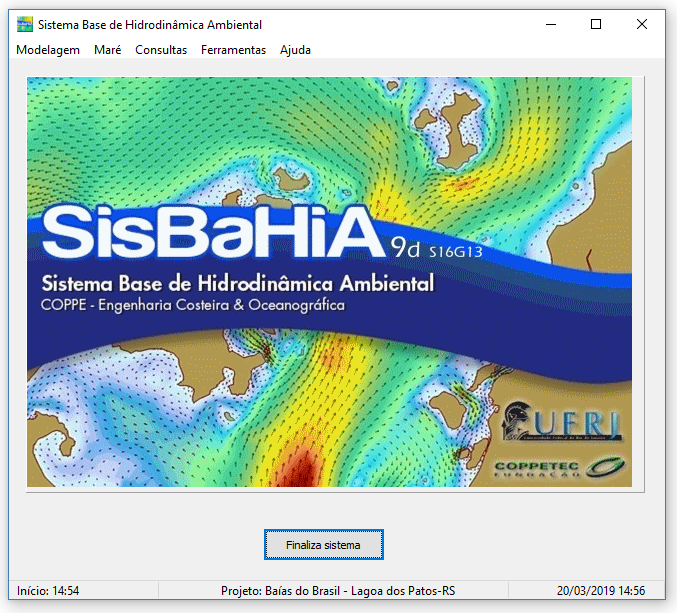Click the SisBaHiA app icon in title bar

coord(25,25)
